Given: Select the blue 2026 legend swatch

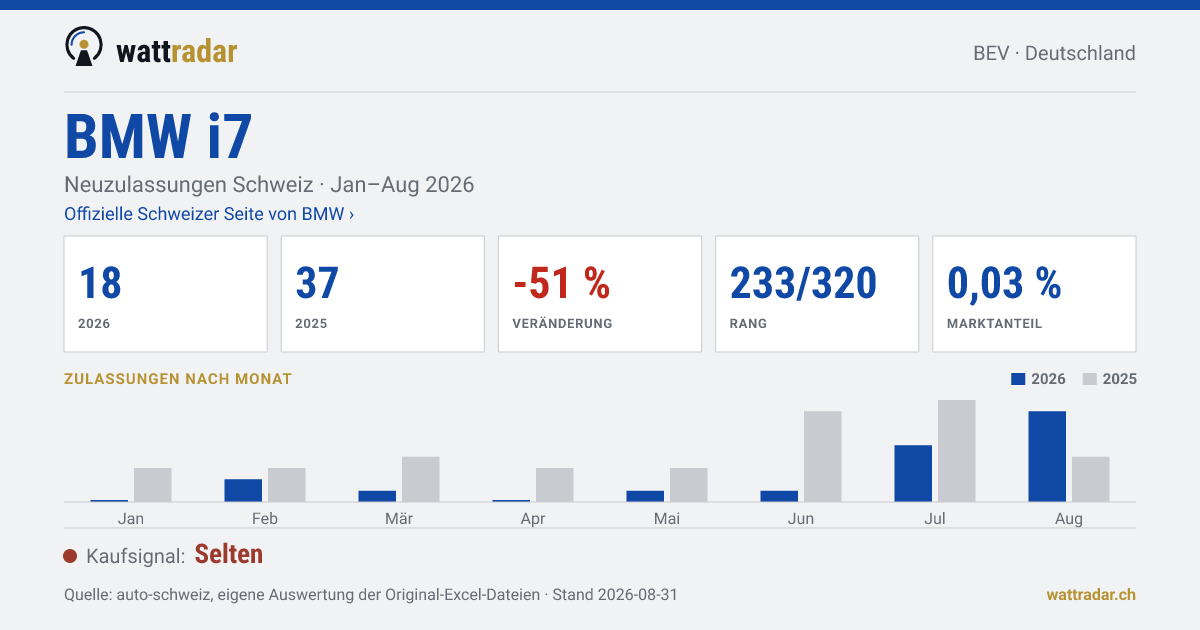Looking at the screenshot, I should [1019, 379].
